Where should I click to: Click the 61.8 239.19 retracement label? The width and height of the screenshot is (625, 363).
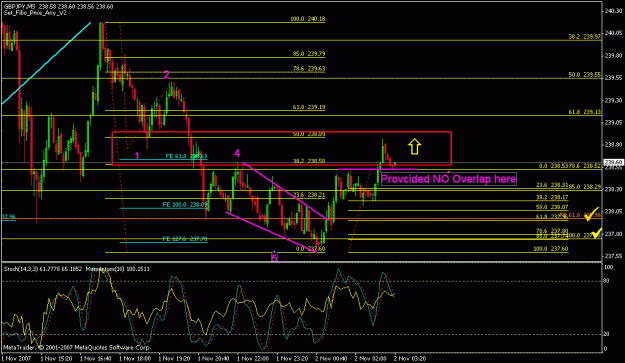[x=309, y=107]
